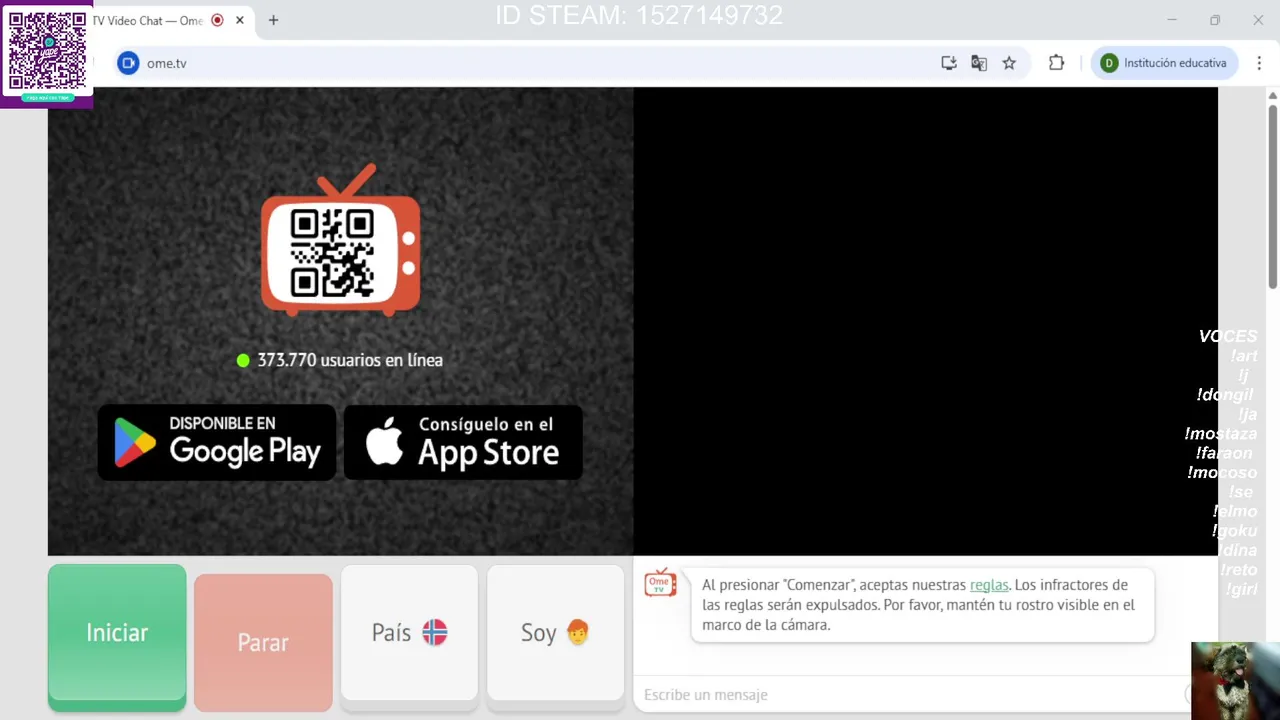Click the Parar button
The width and height of the screenshot is (1280, 720).
point(263,642)
